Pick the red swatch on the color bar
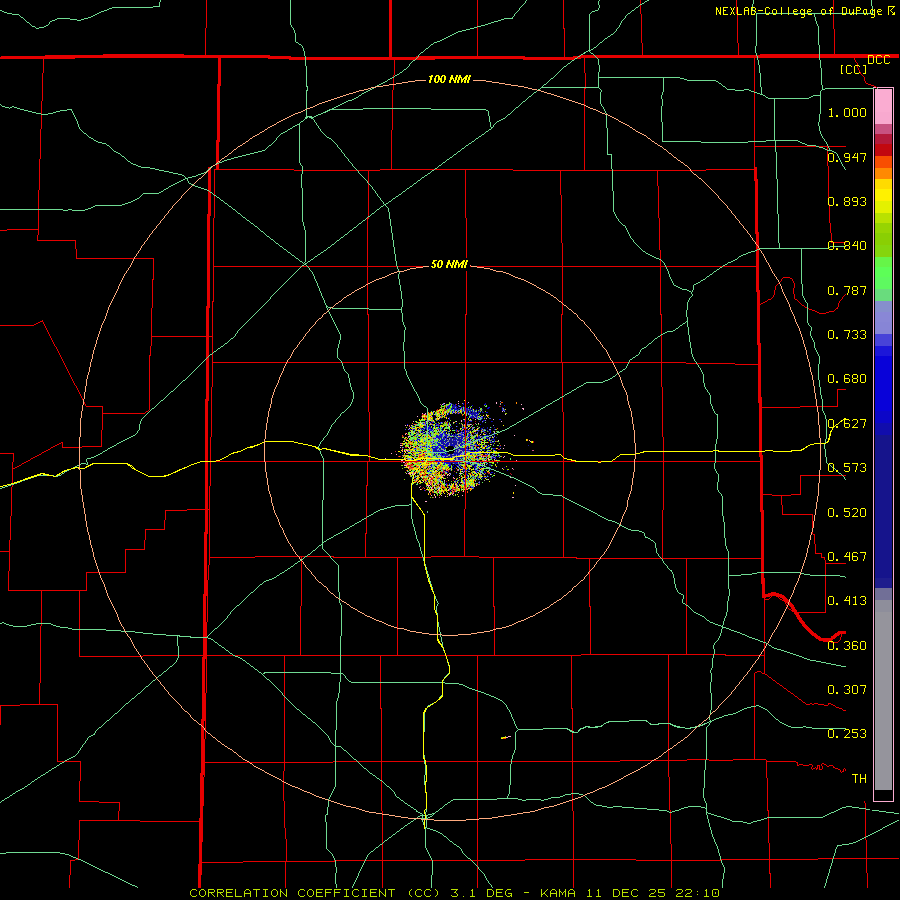900x900 pixels. 883,150
